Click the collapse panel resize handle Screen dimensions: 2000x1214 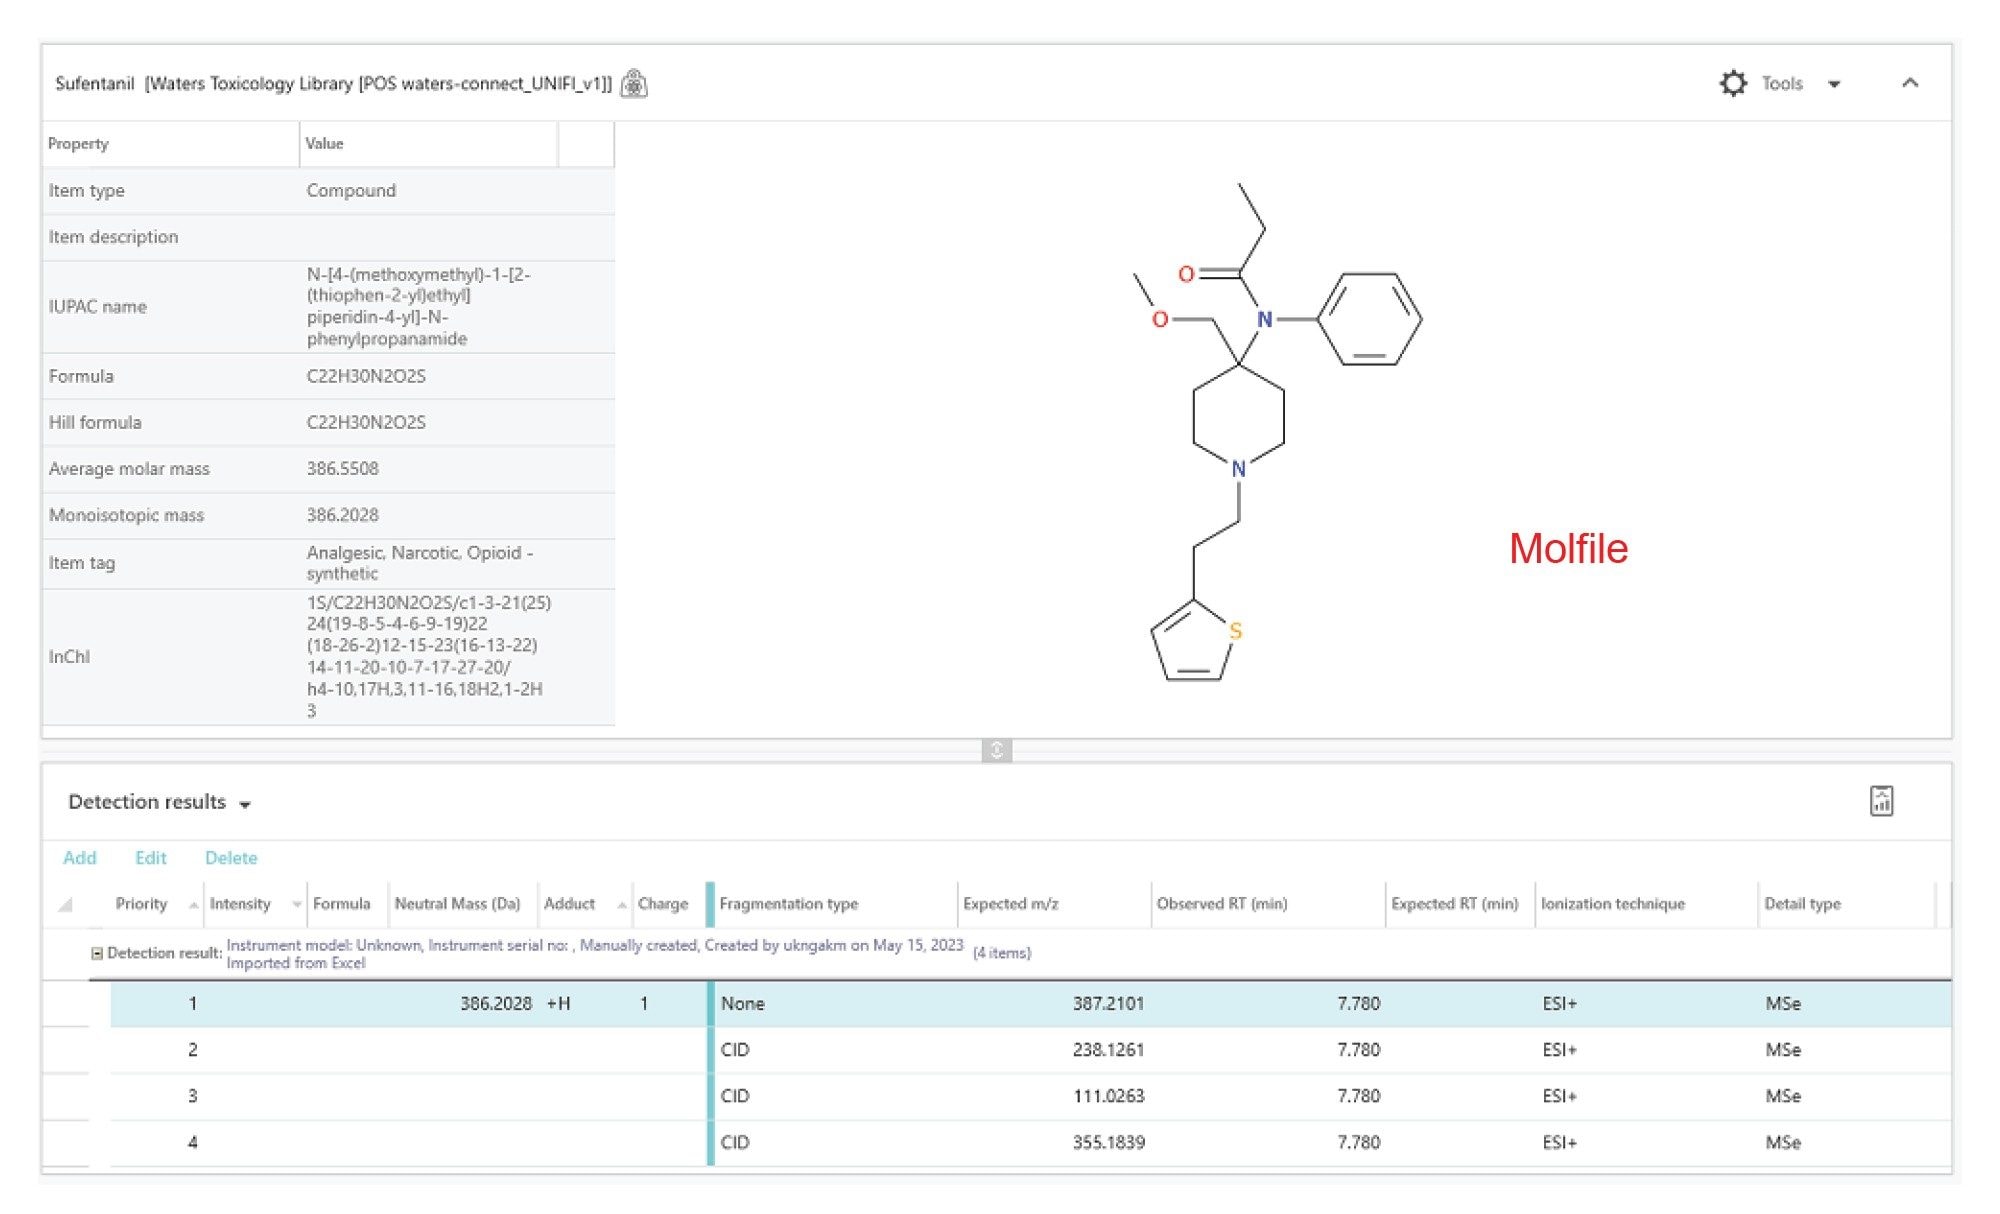(x=1000, y=746)
